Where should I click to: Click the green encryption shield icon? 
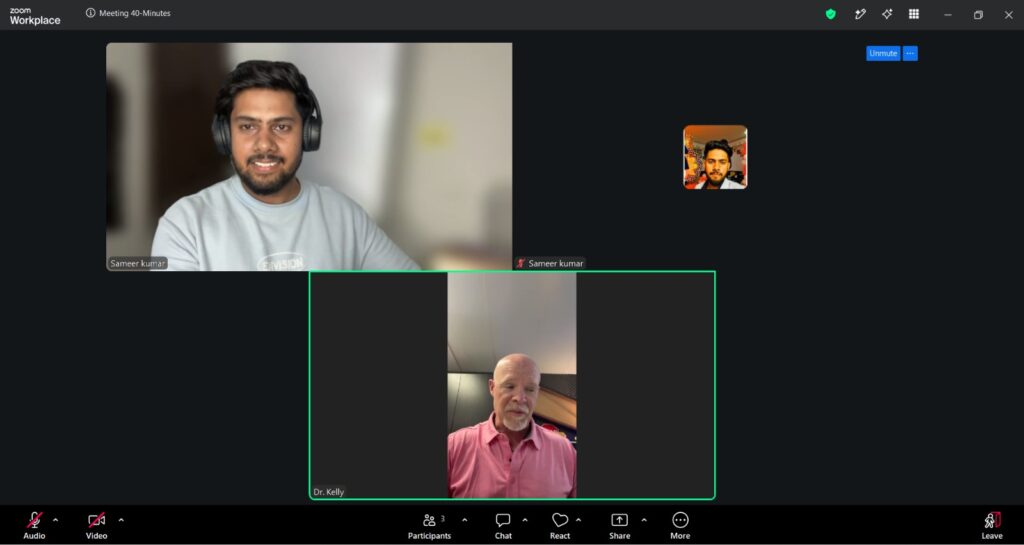point(831,14)
